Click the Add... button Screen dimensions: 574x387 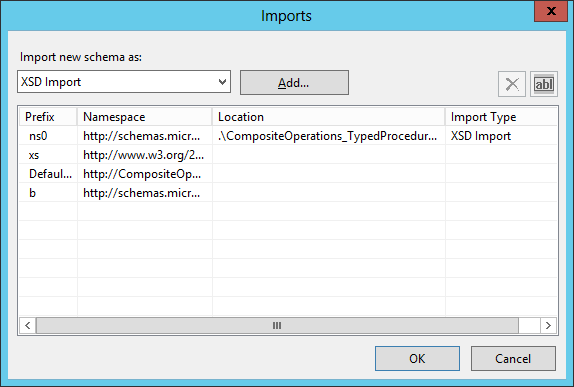[x=294, y=83]
